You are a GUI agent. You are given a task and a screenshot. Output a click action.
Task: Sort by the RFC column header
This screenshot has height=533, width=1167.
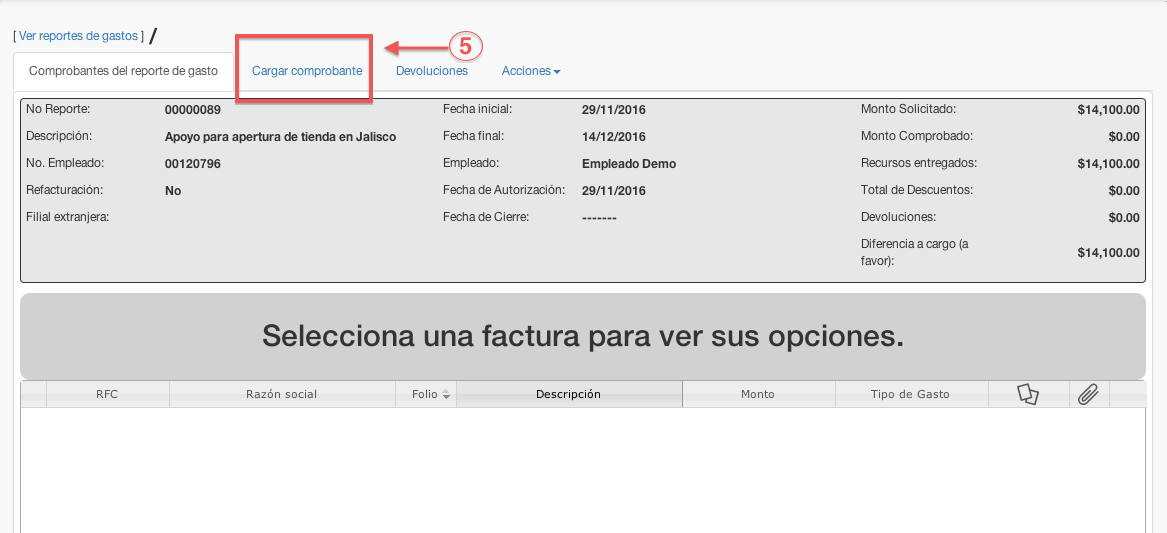point(107,395)
